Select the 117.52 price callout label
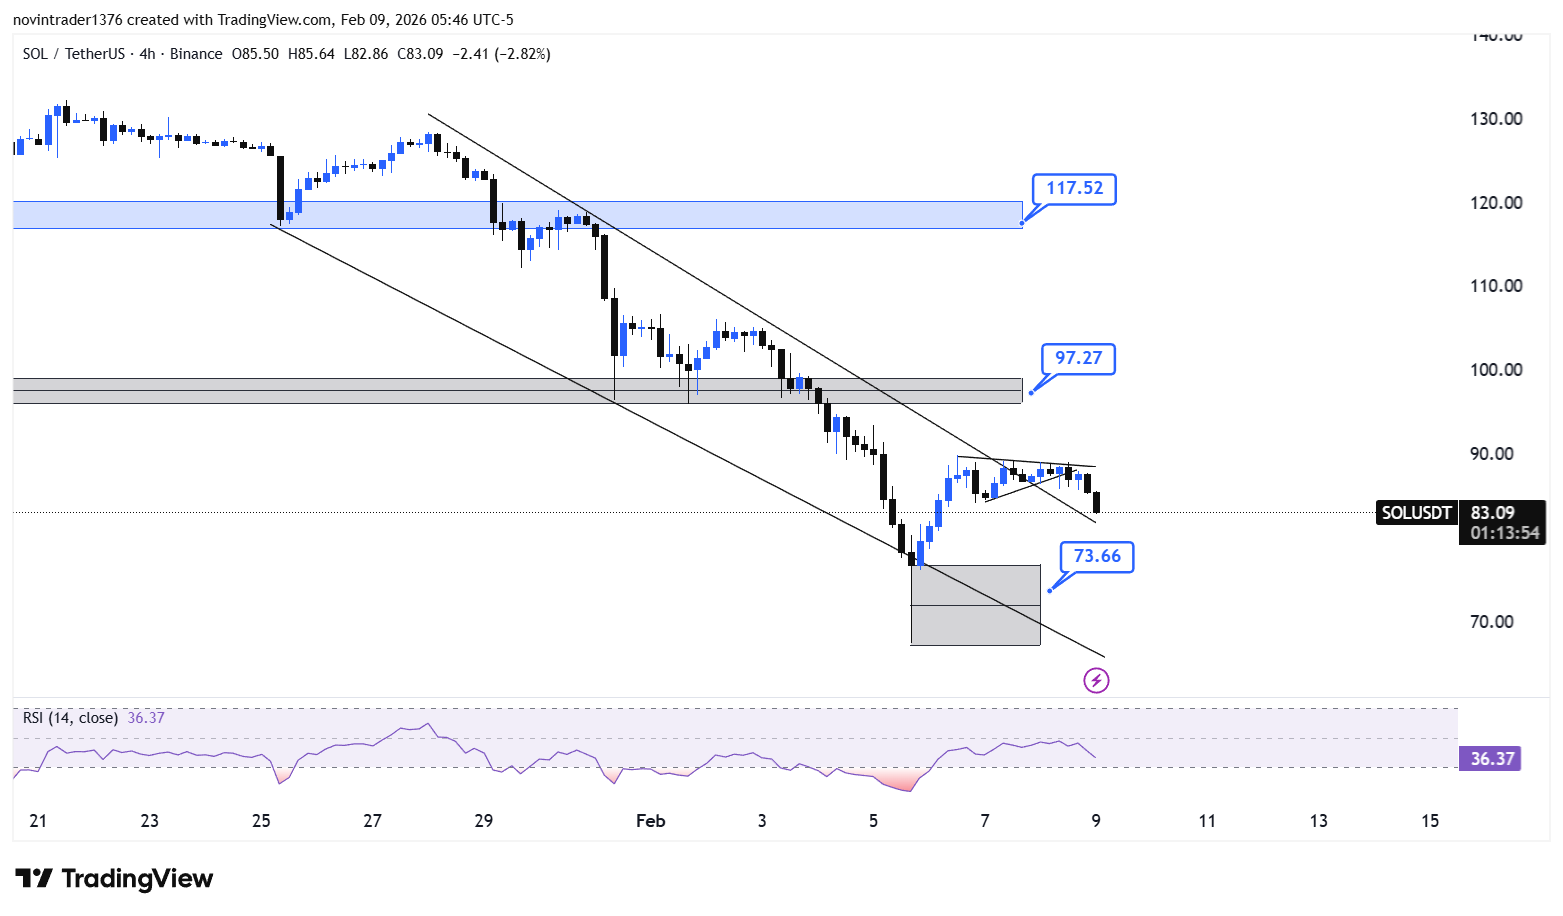 (1074, 188)
